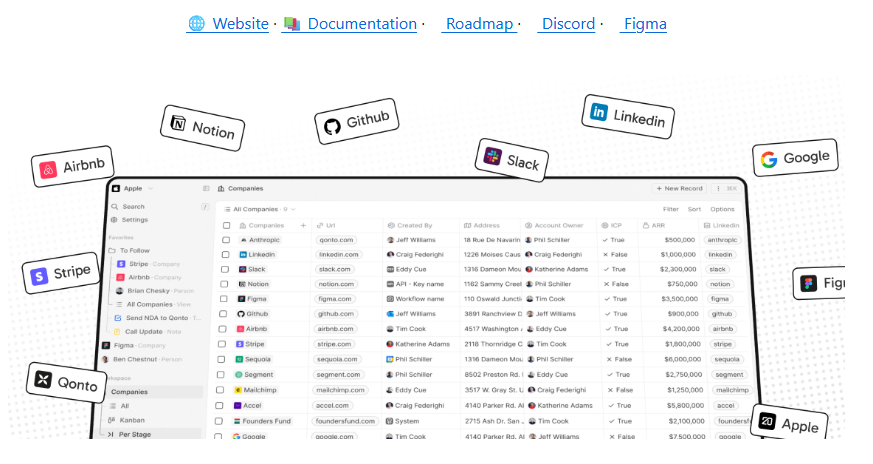Viewport: 873px width, 464px height.
Task: Open the three-dot menu next to New Record
Action: 718,189
